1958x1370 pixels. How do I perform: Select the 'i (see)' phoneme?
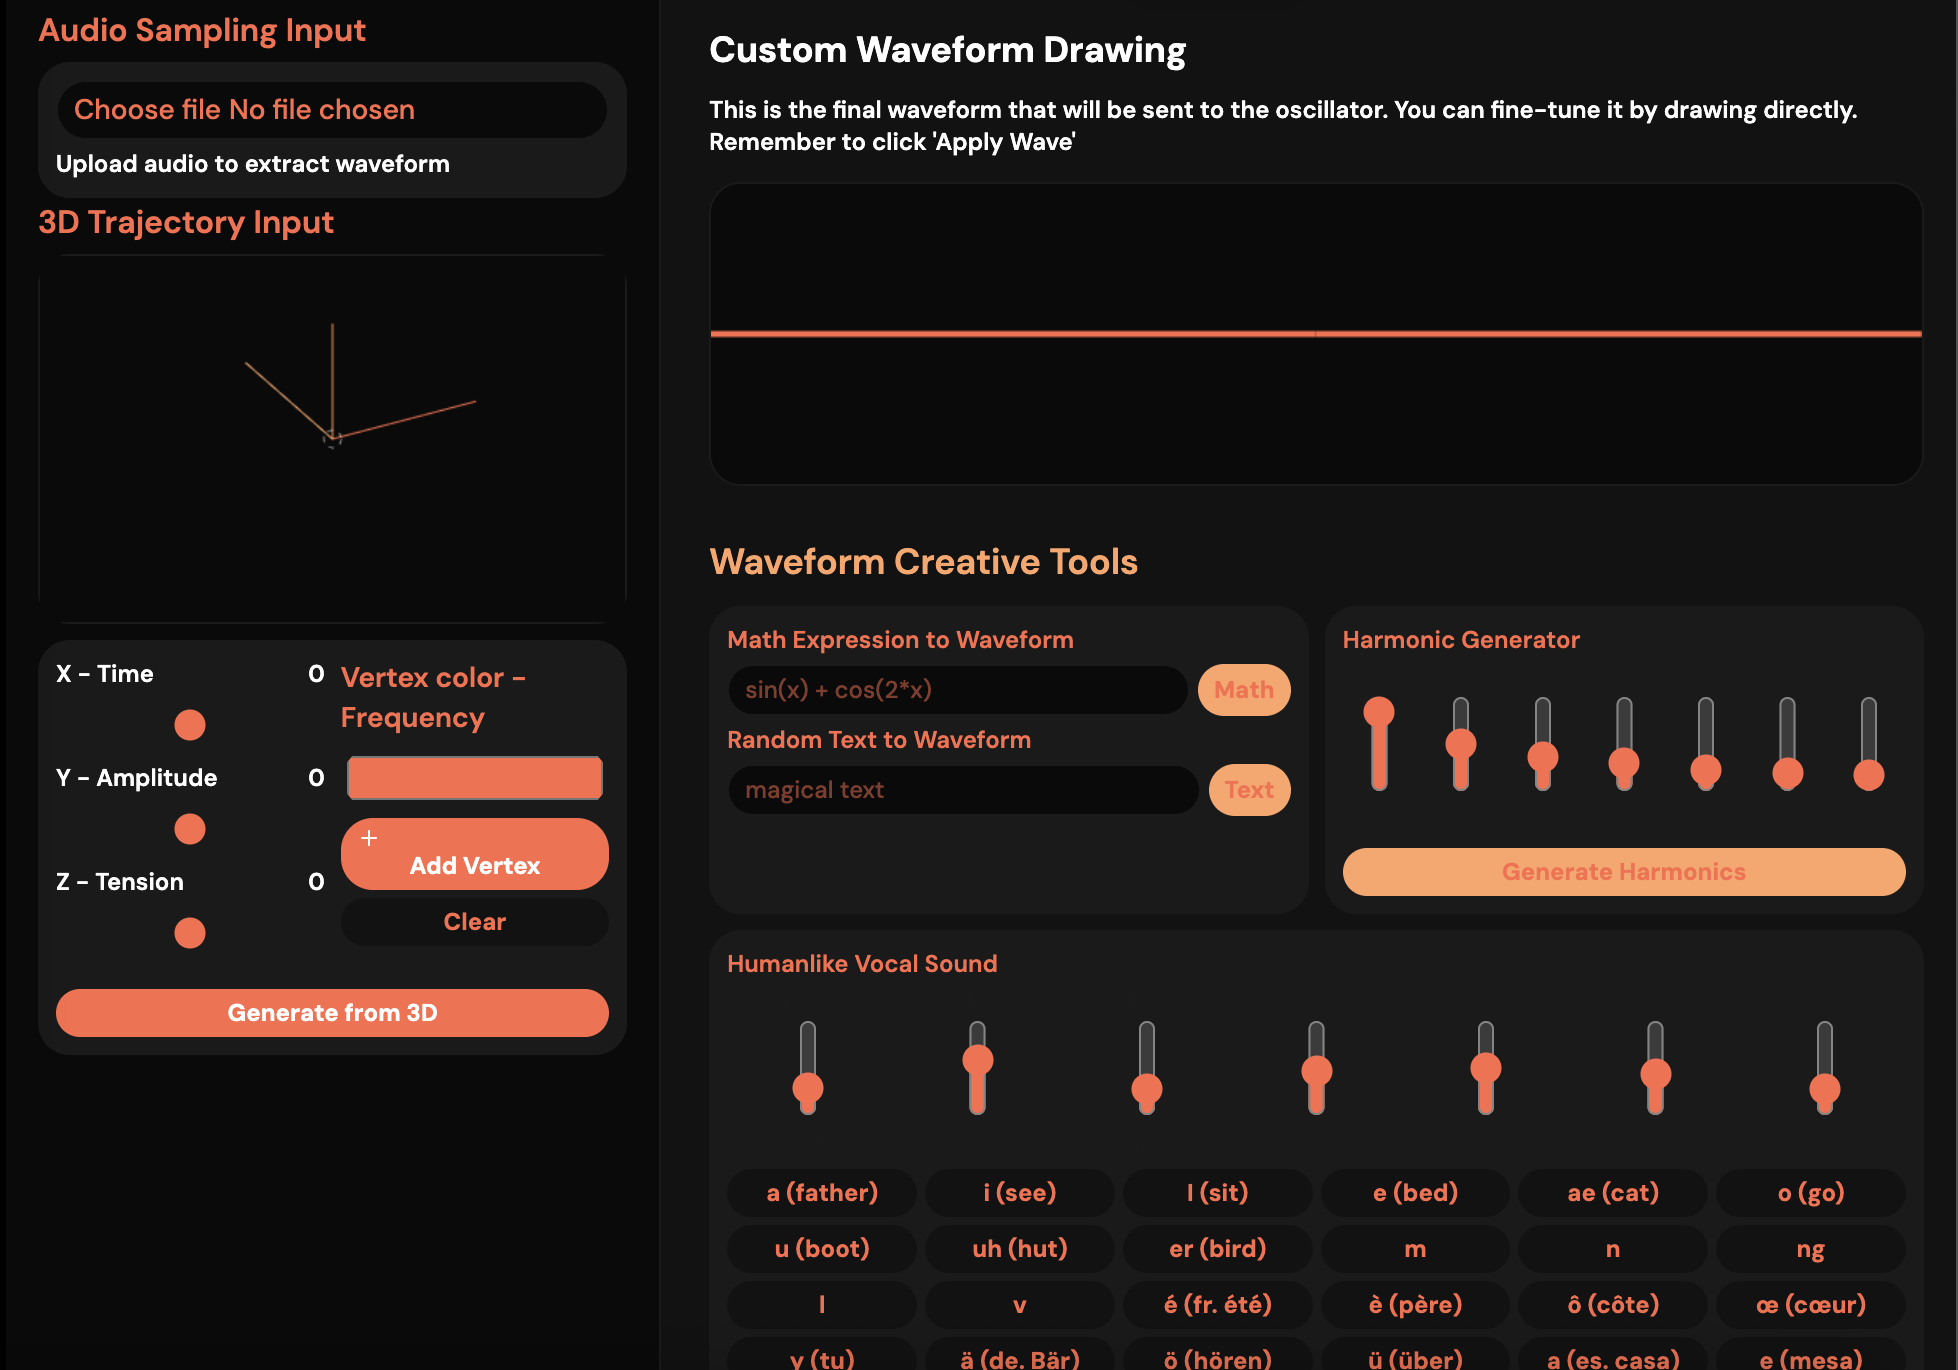pos(1019,1192)
